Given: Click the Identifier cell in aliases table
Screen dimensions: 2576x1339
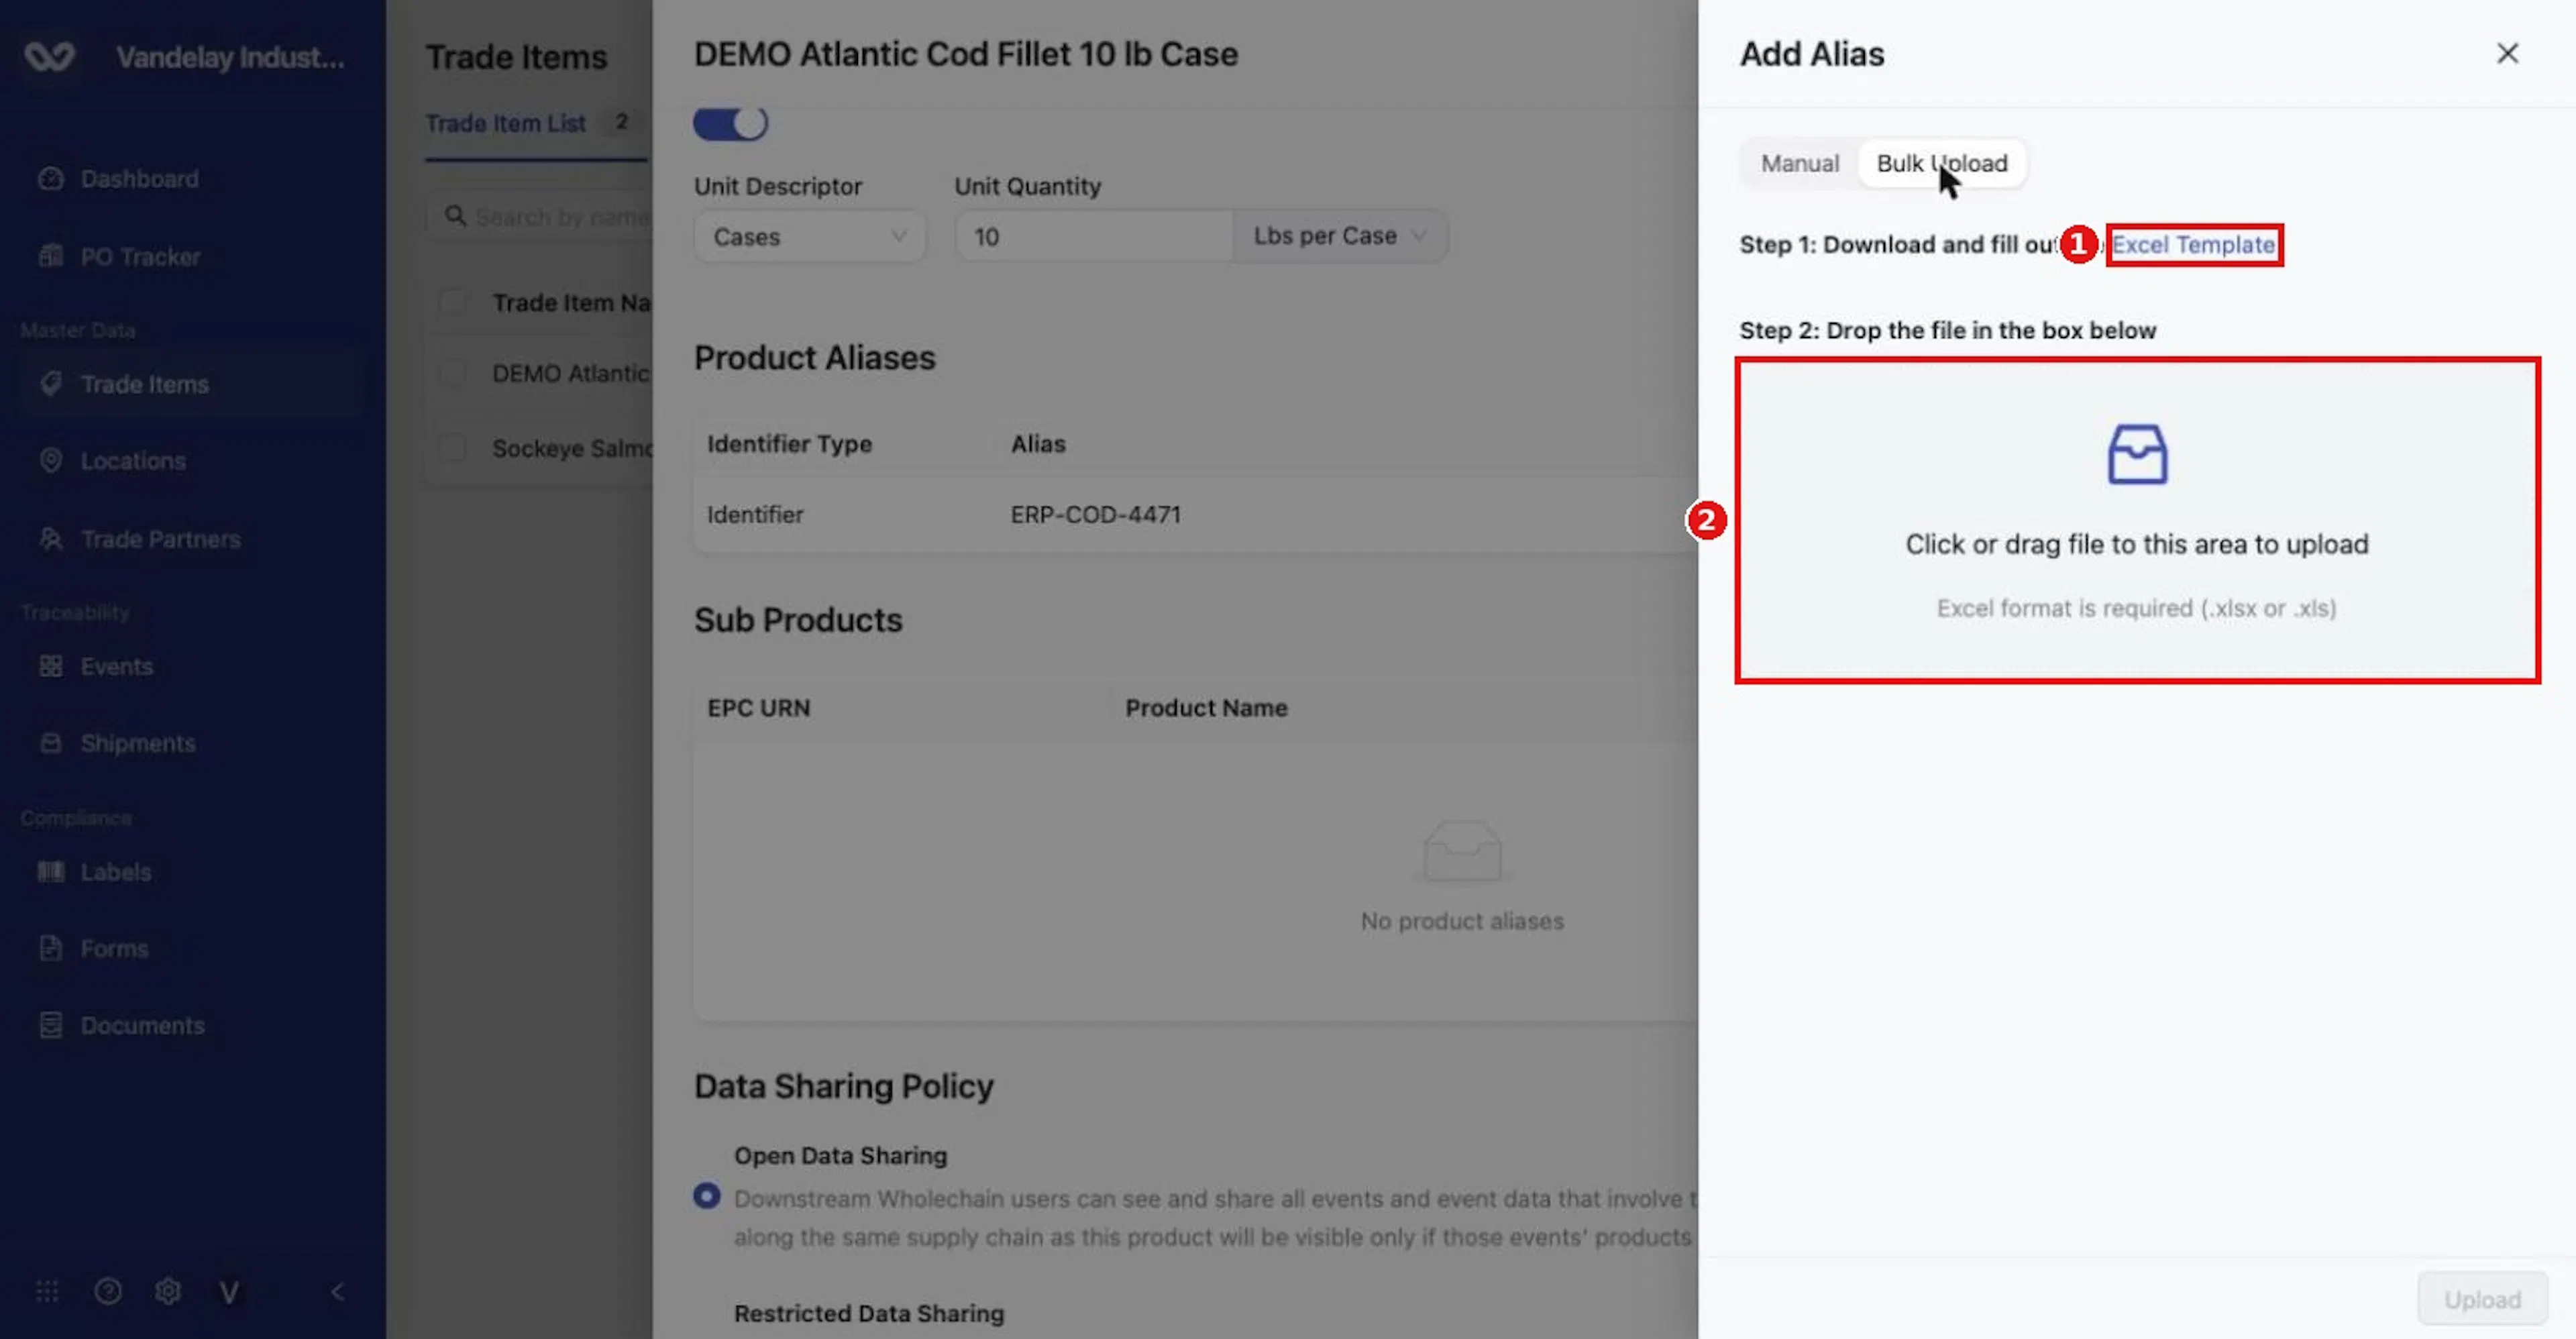Looking at the screenshot, I should (755, 514).
